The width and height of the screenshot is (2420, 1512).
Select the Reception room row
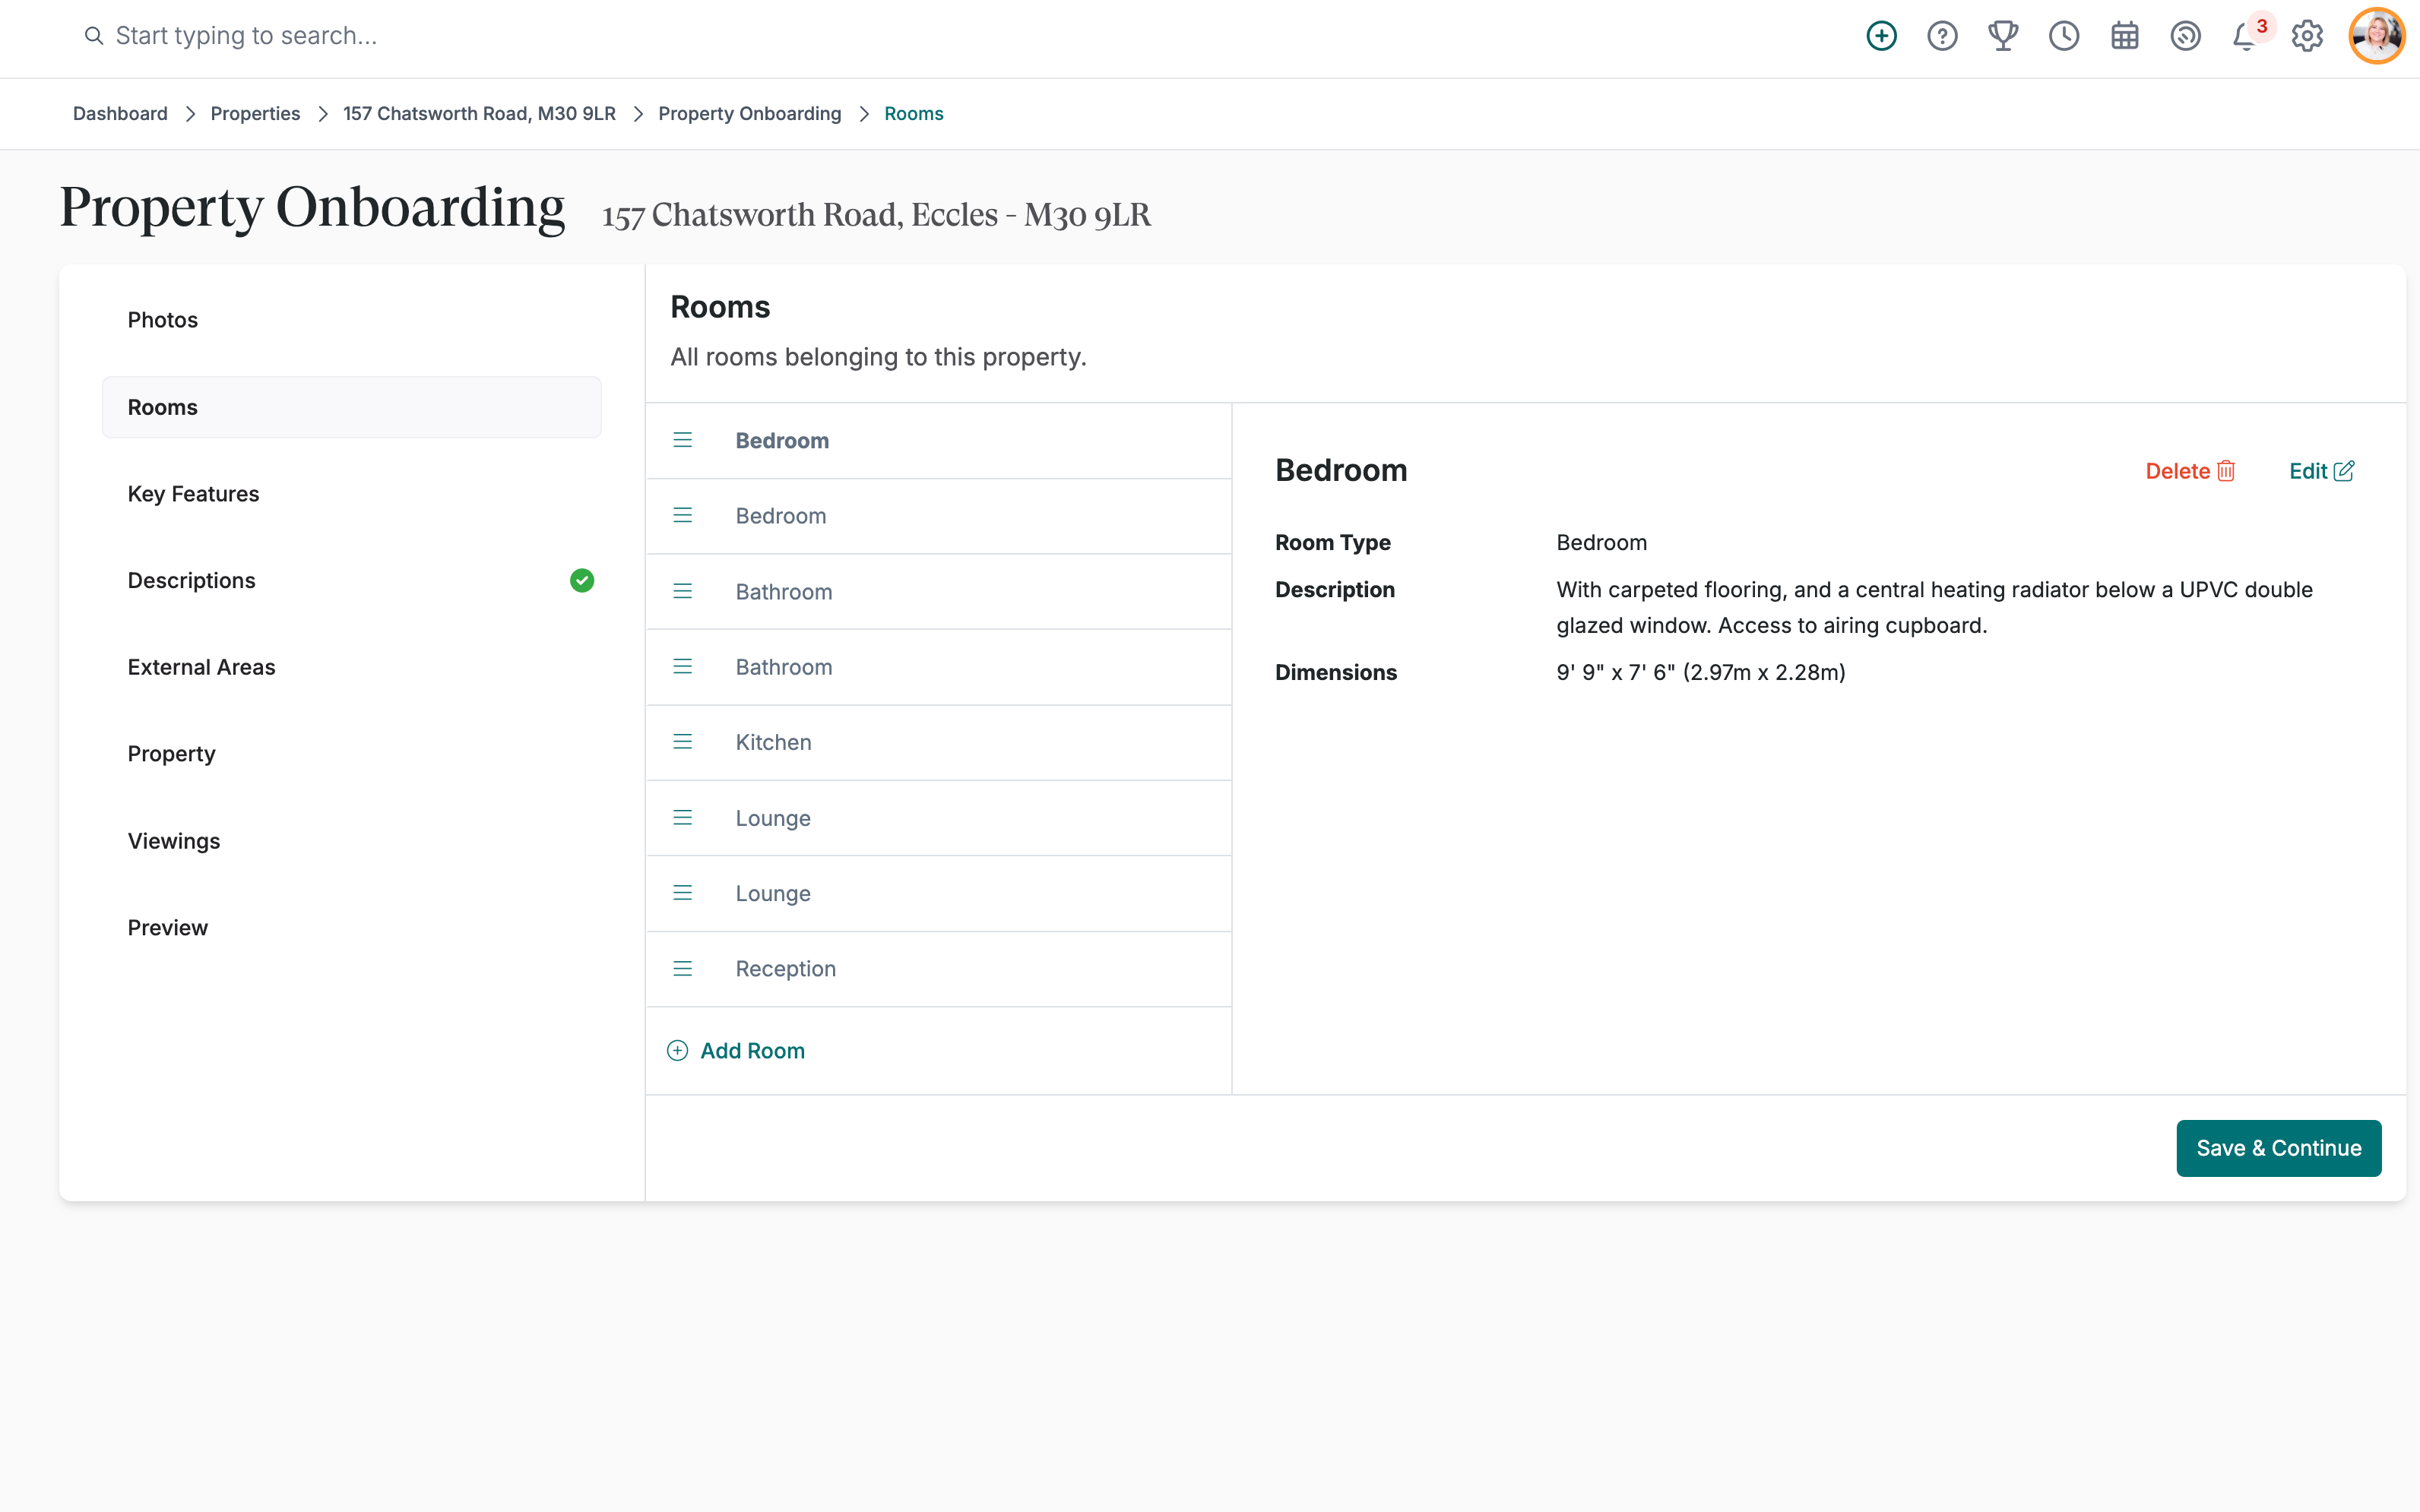tap(939, 969)
